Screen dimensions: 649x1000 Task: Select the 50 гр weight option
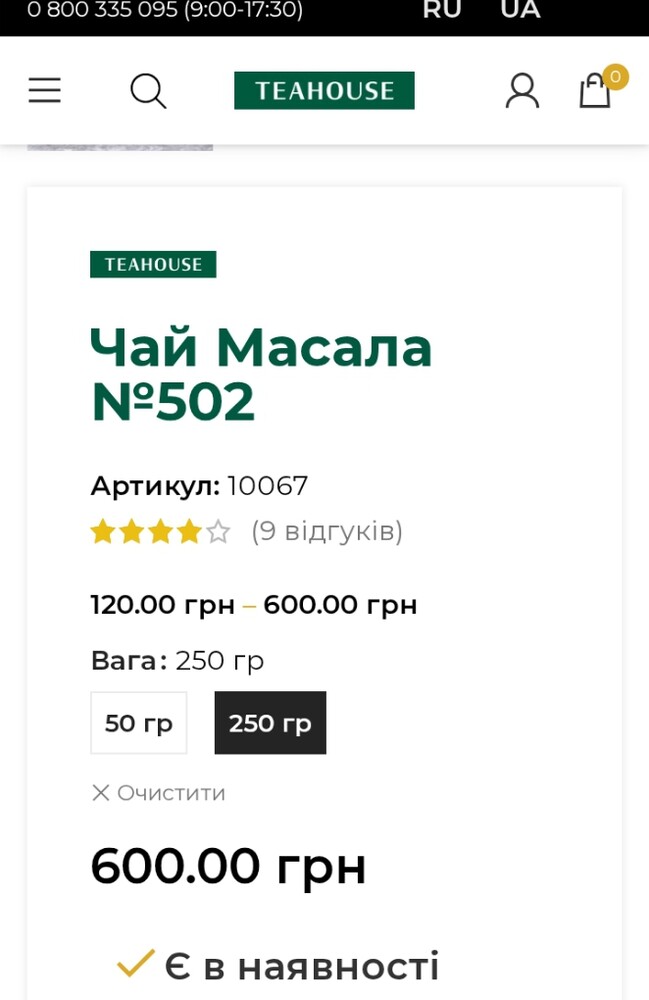click(x=139, y=723)
